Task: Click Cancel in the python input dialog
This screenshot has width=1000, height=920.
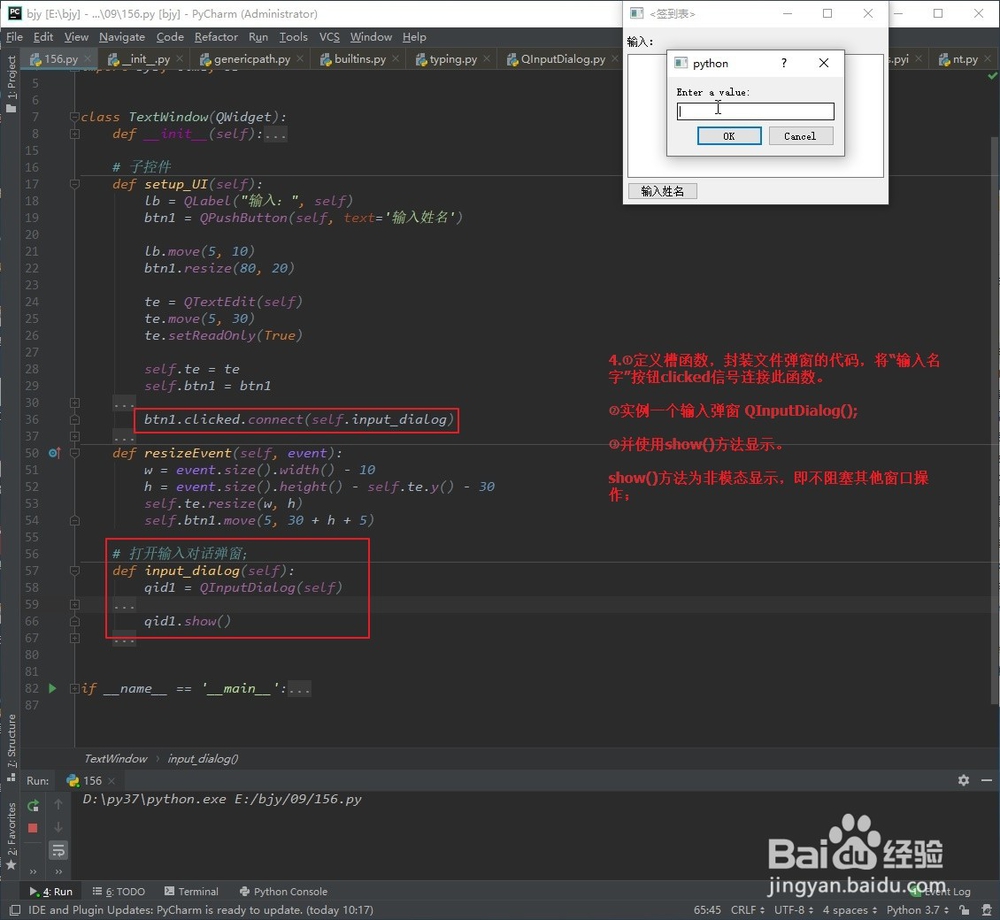Action: (x=800, y=136)
